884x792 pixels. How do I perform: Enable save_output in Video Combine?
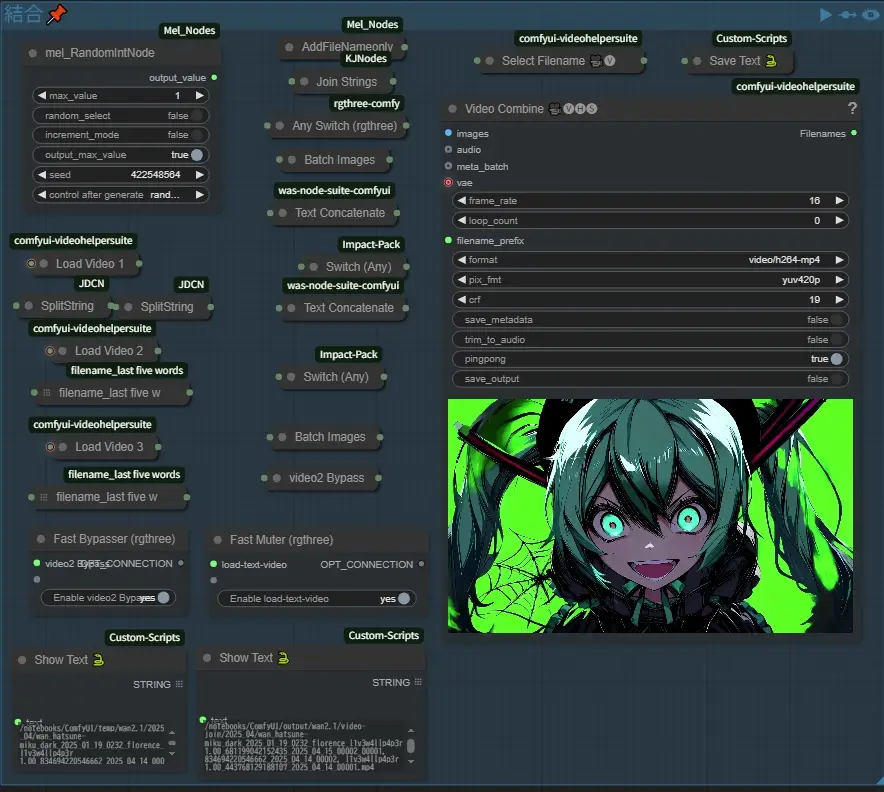coord(837,379)
